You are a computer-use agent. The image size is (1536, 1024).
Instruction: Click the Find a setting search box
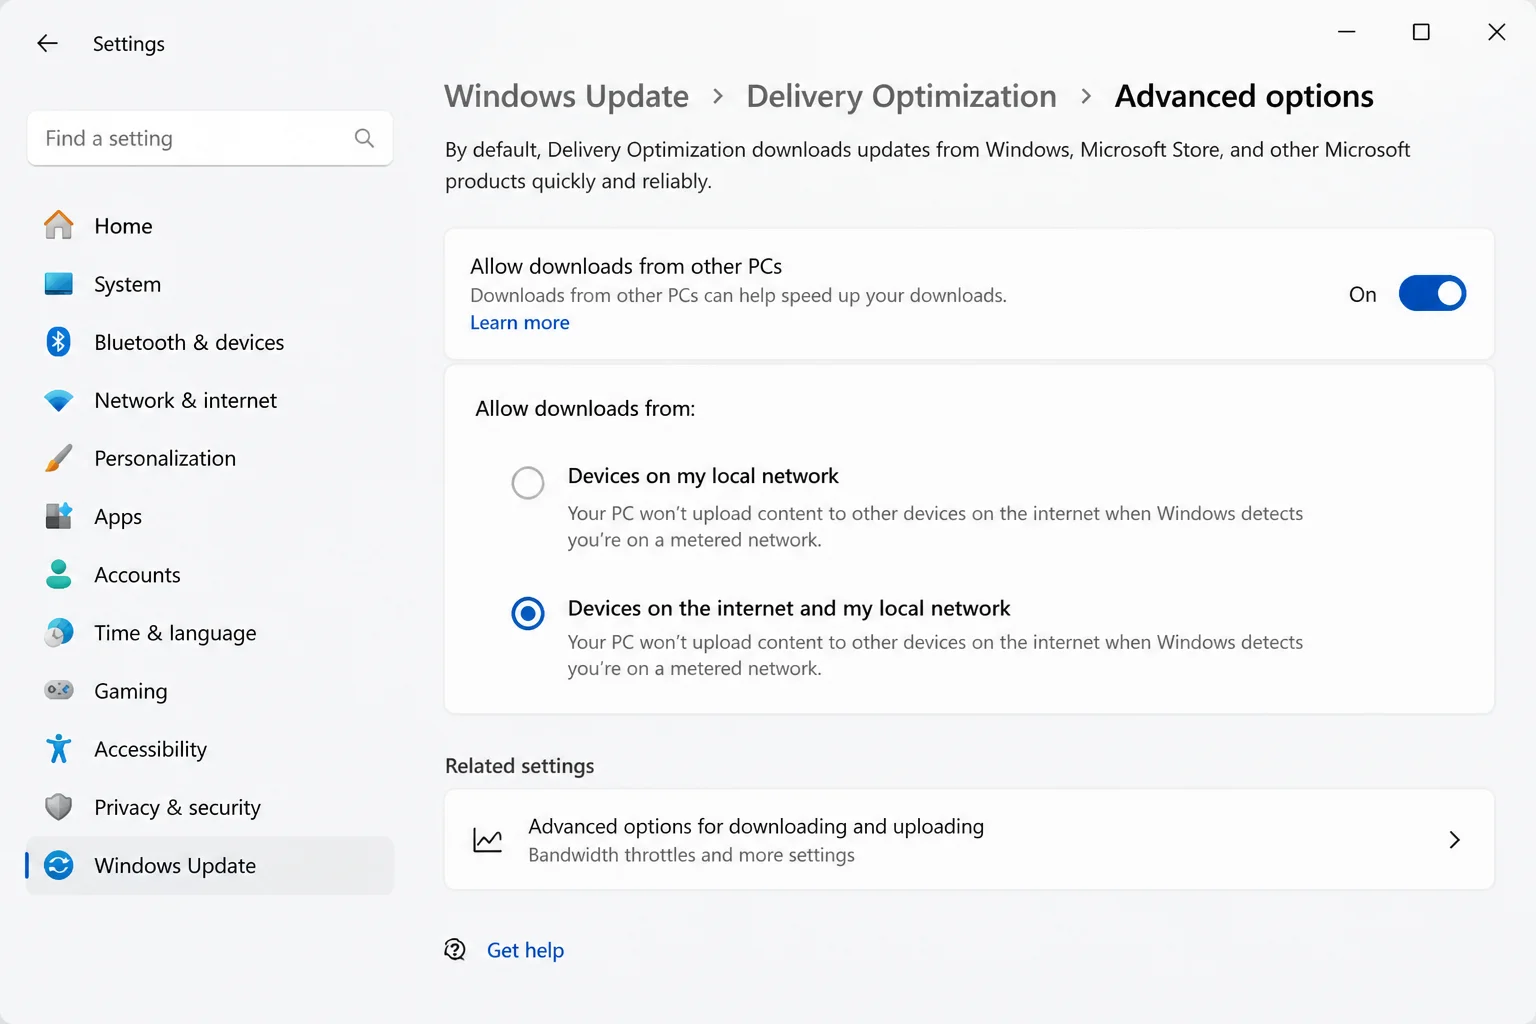coord(210,138)
